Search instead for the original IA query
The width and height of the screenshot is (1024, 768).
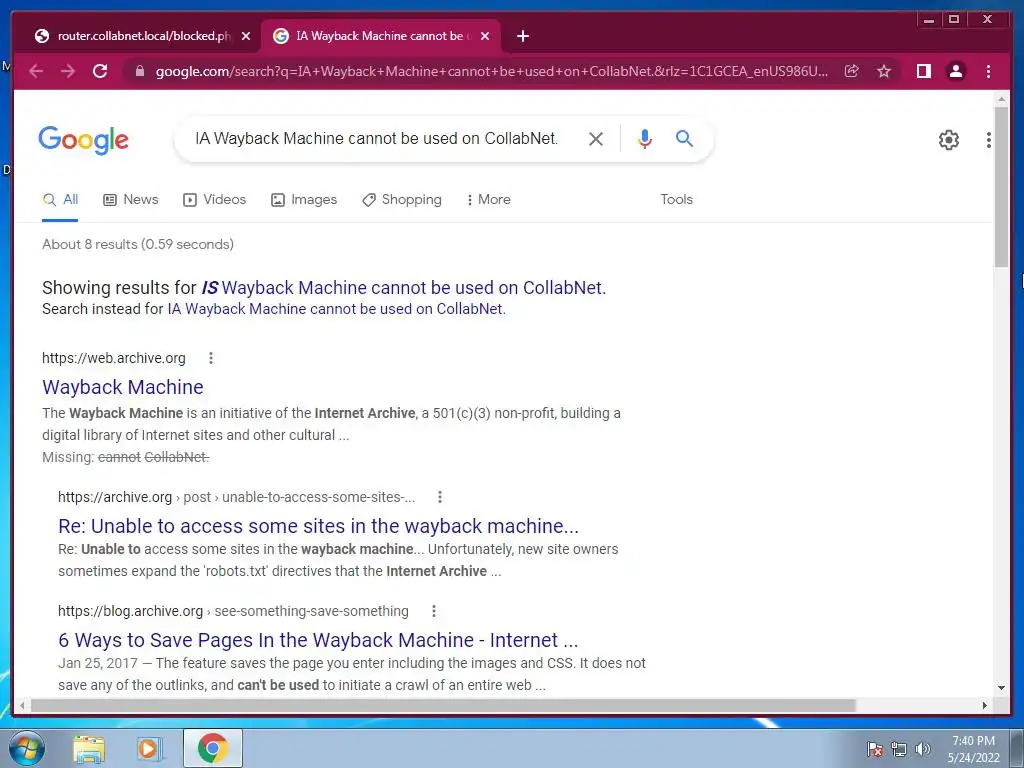pyautogui.click(x=336, y=309)
